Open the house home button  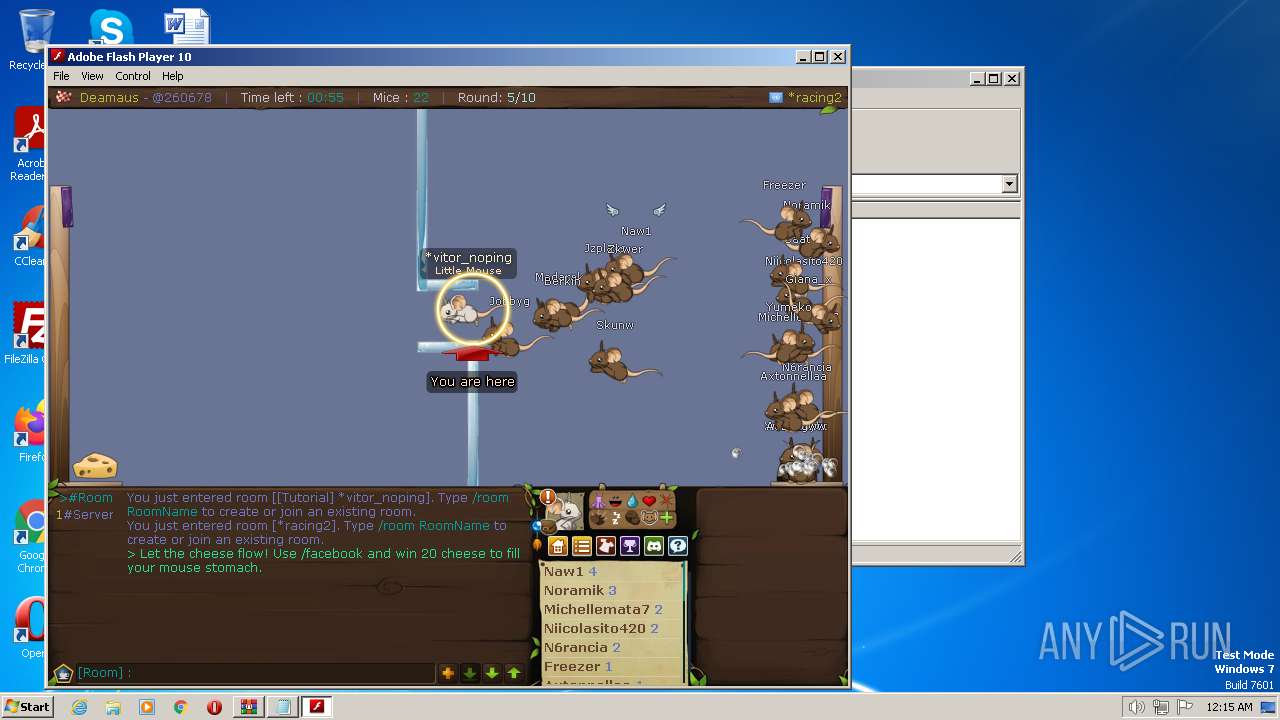[558, 546]
